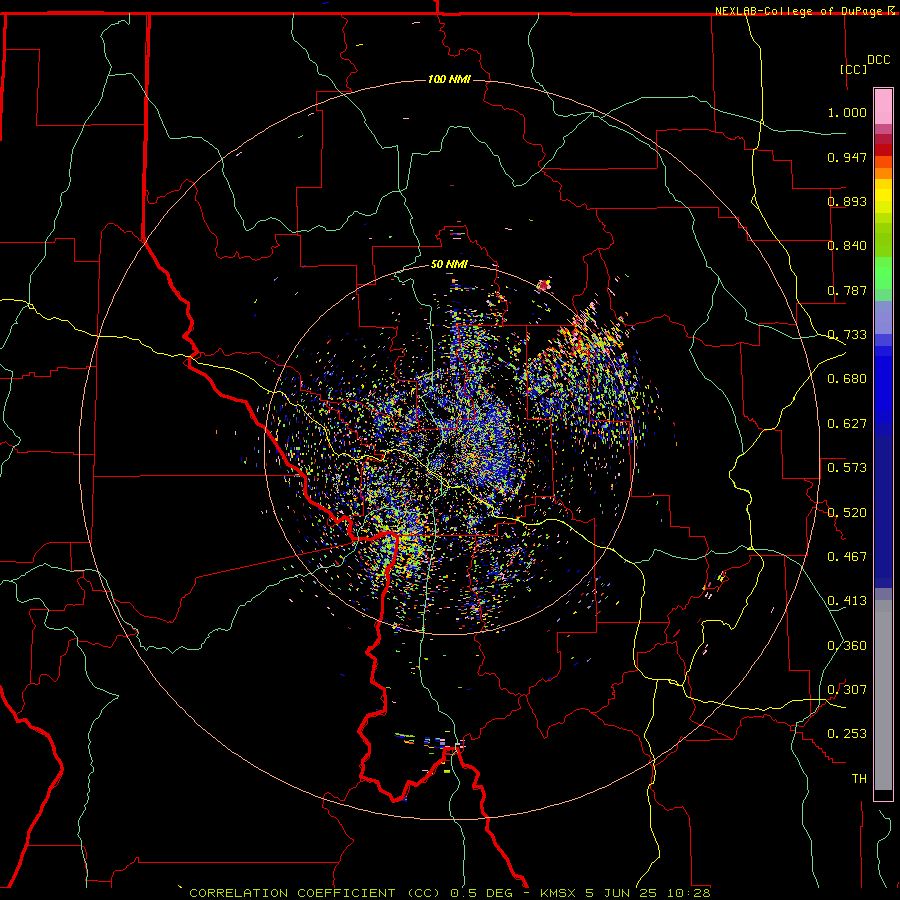Click the 0.307 scale value
Viewport: 900px width, 900px height.
click(847, 690)
